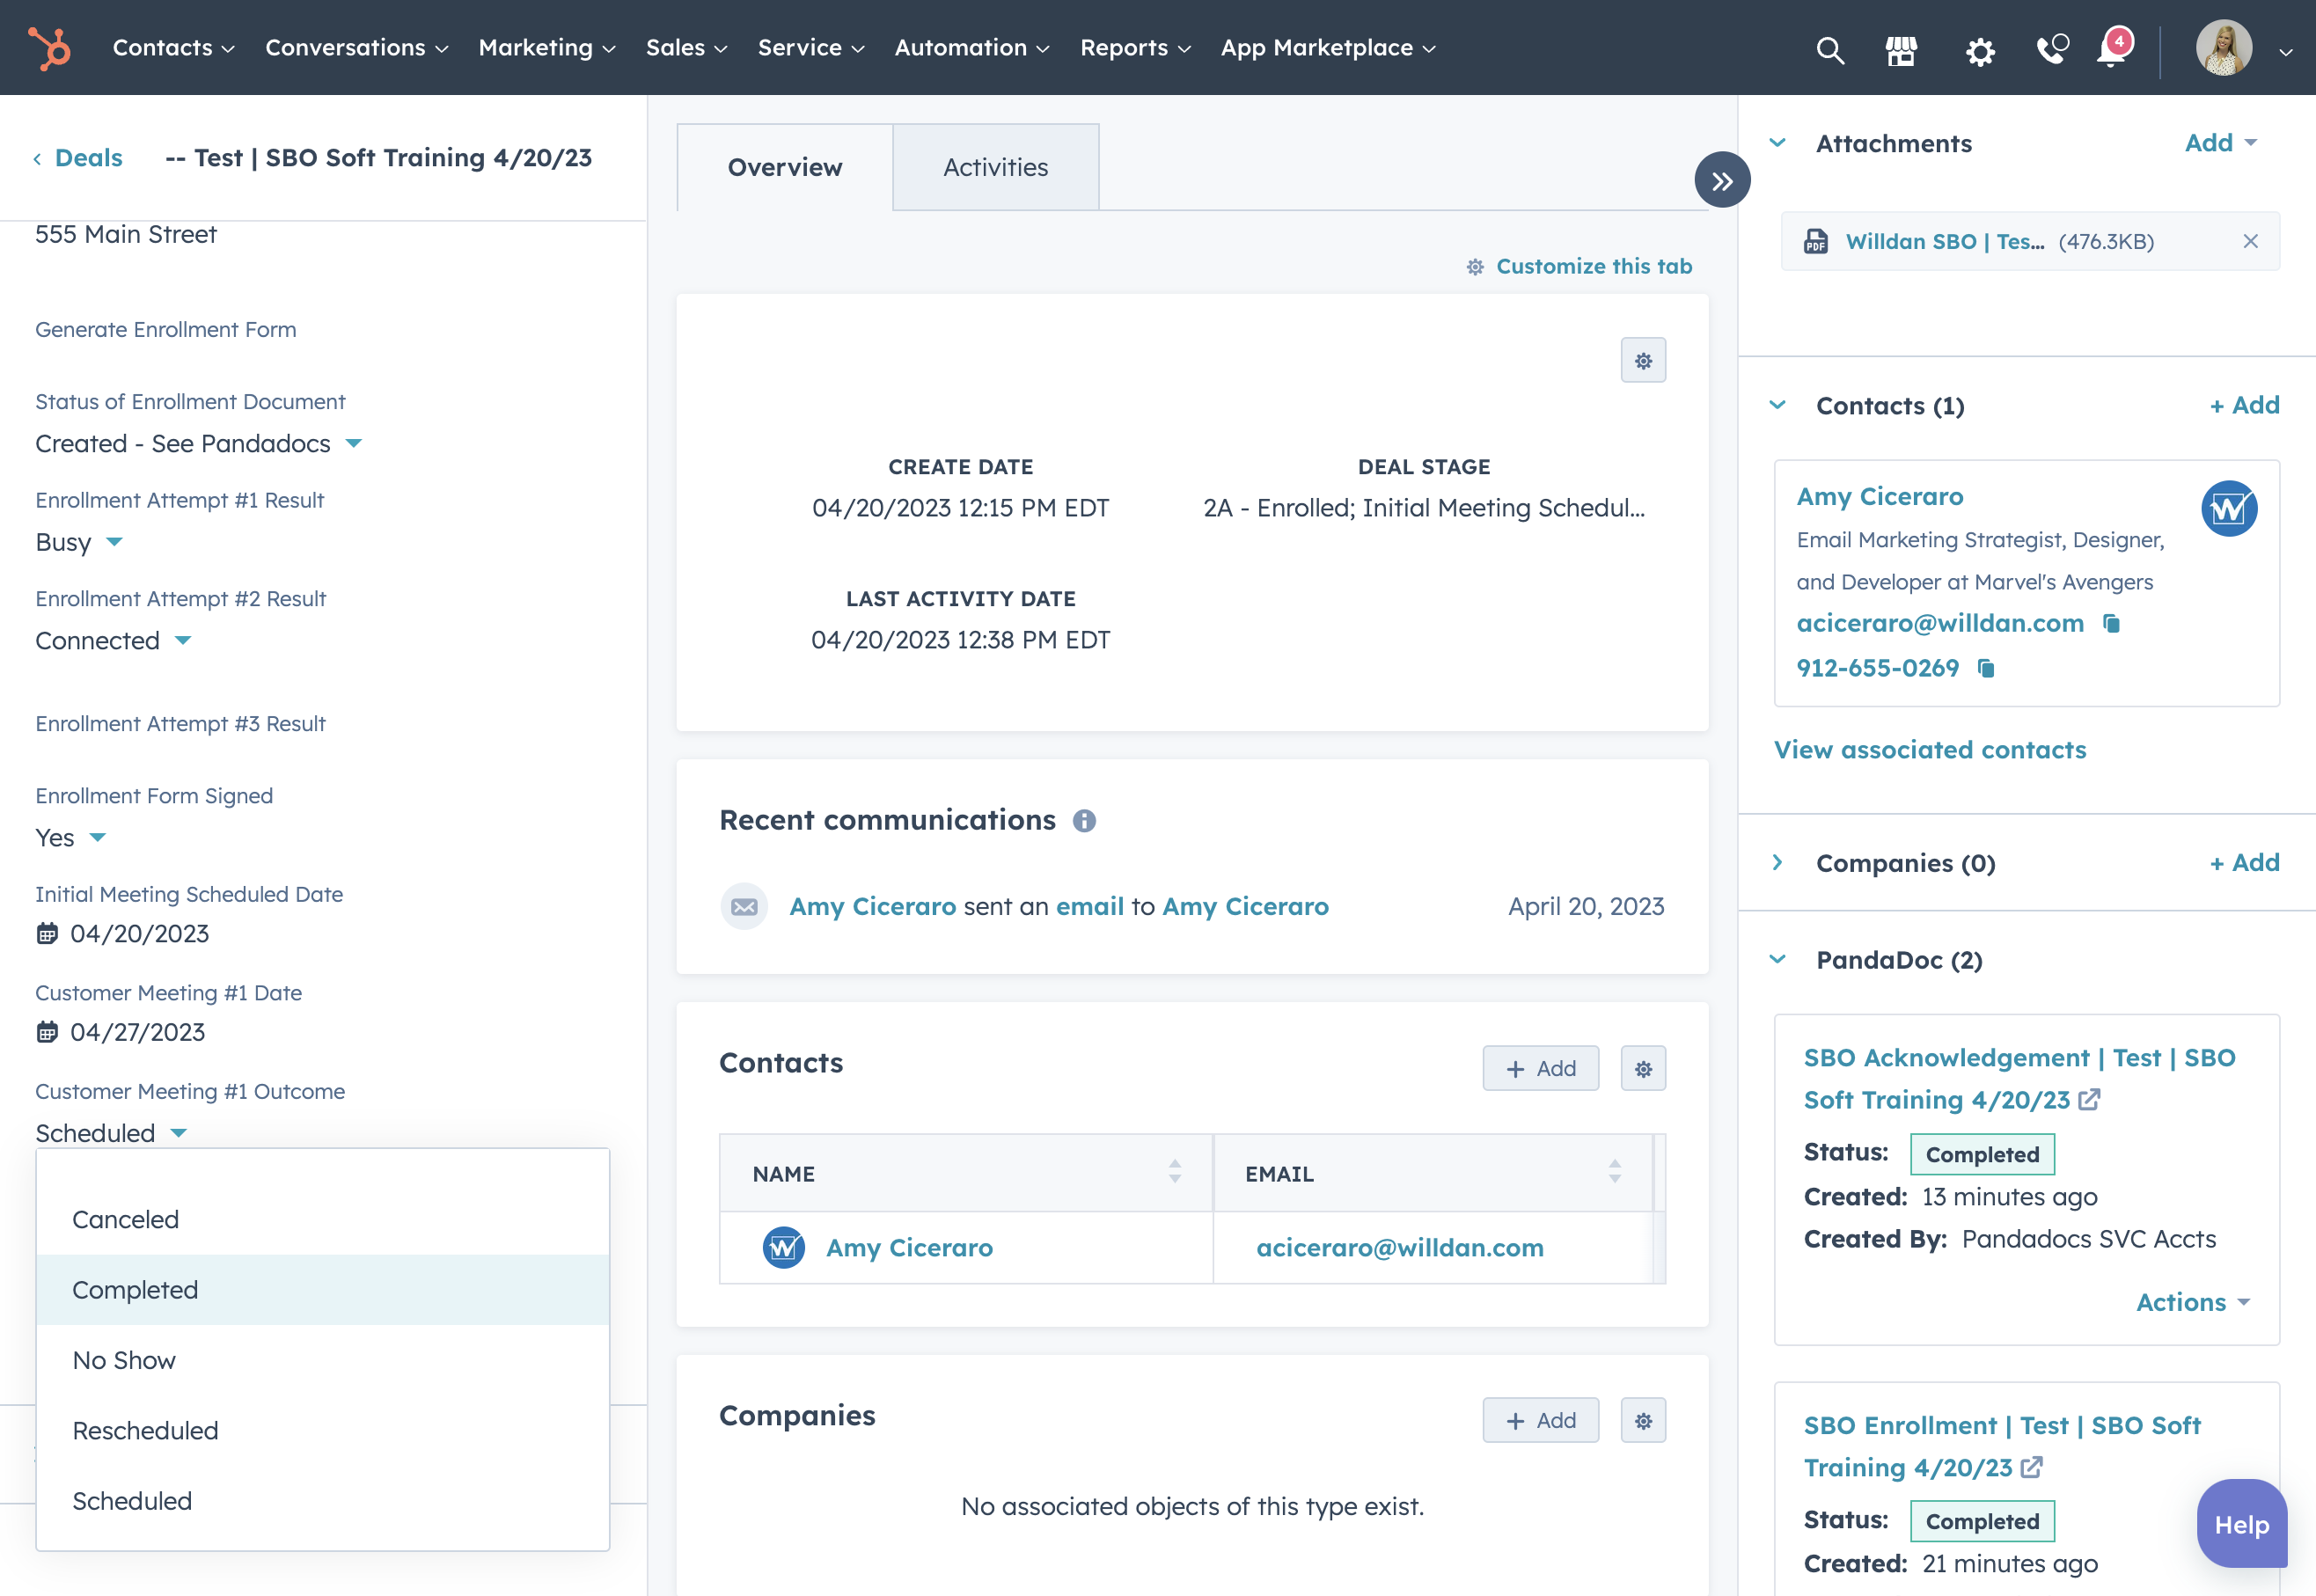
Task: Select Completed in the outcome dropdown list
Action: click(323, 1290)
